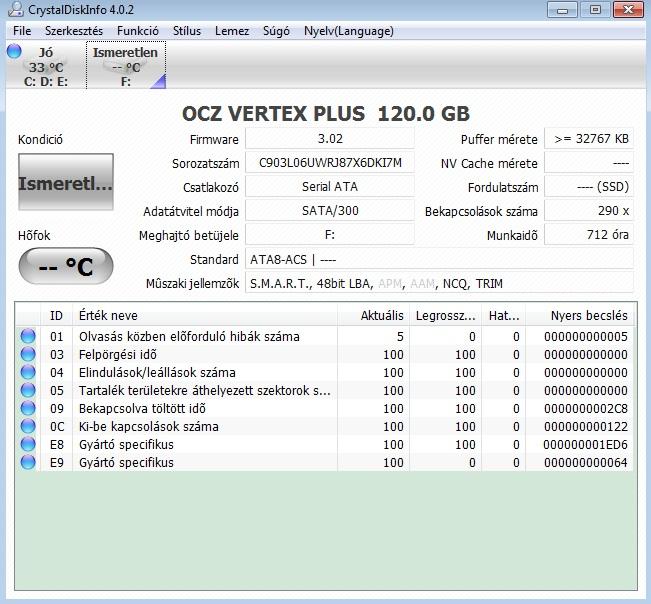Click the 712 óra power on hours field
Image resolution: width=651 pixels, height=604 pixels.
(589, 235)
